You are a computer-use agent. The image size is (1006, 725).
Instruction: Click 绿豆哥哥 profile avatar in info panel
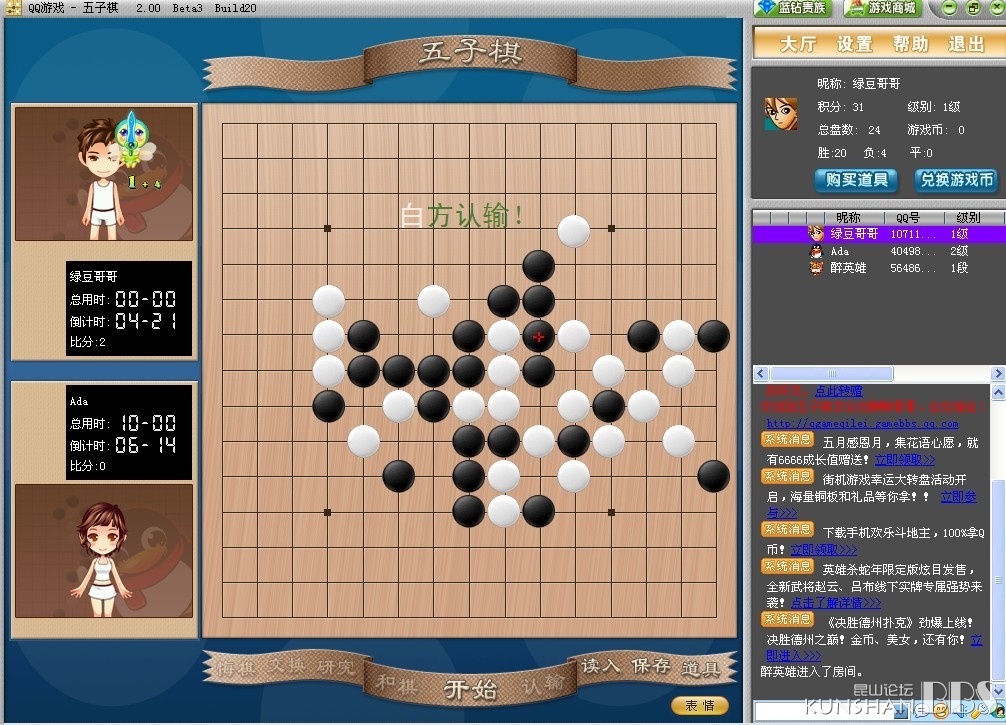click(x=781, y=113)
